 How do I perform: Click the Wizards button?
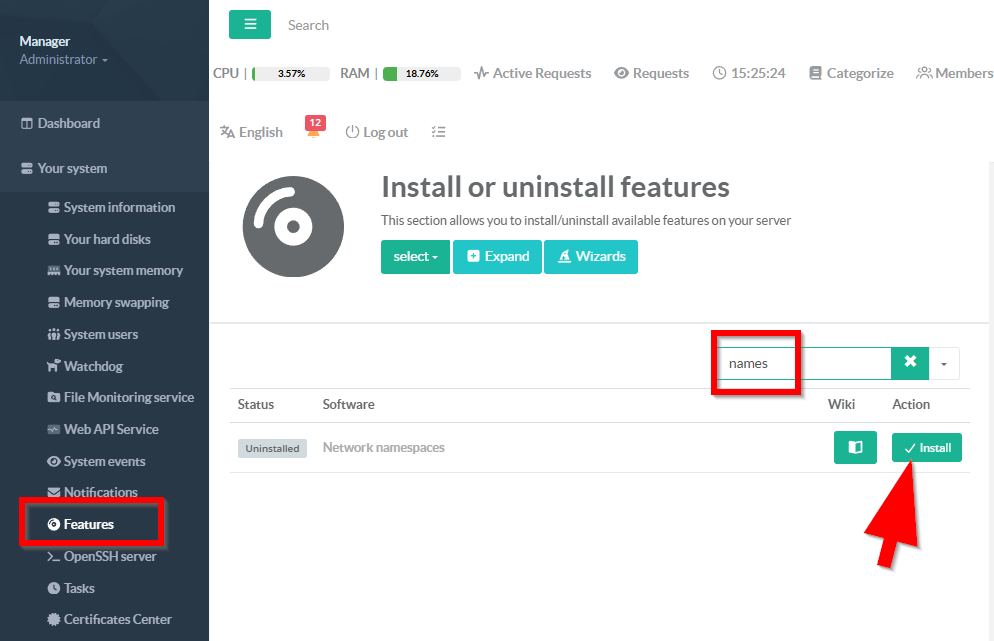590,257
